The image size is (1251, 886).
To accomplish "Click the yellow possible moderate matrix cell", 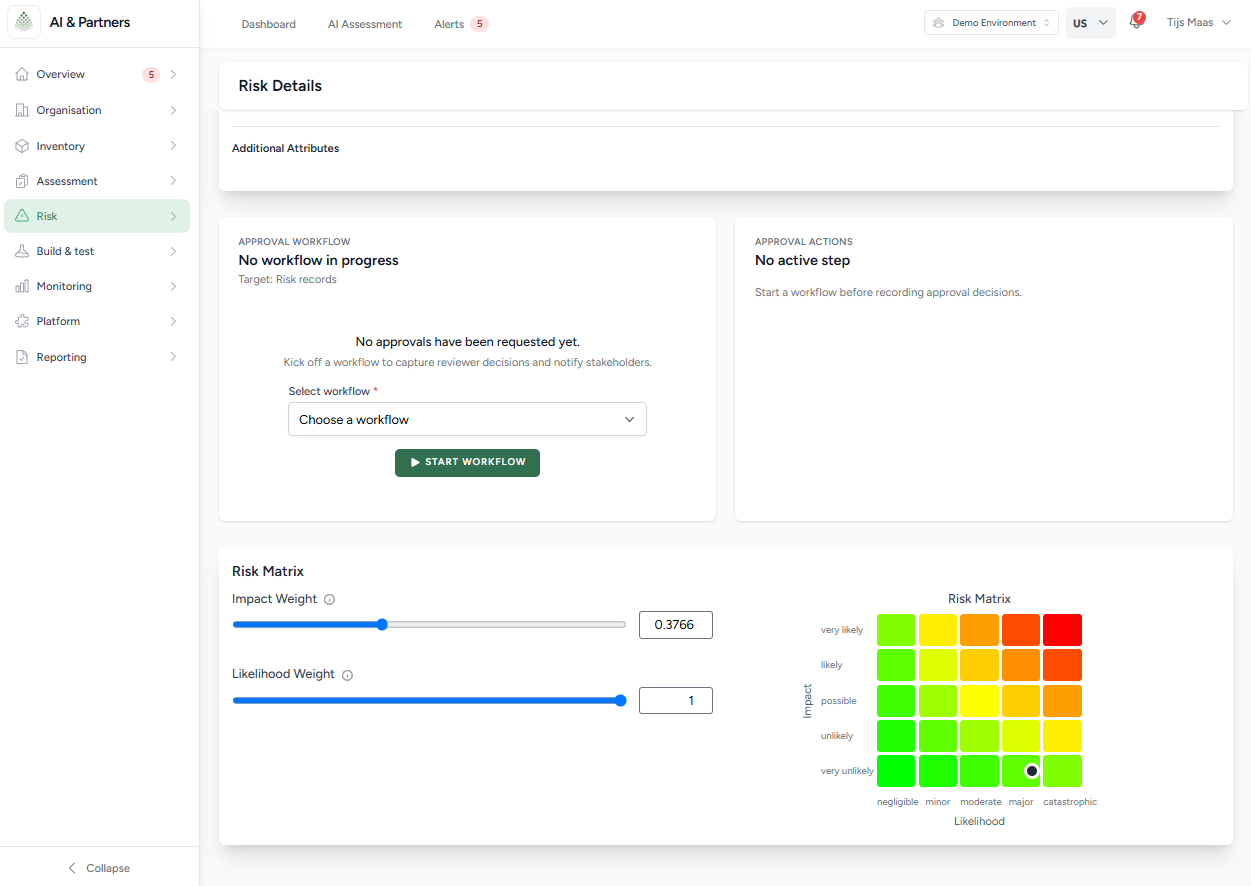I will coord(979,701).
